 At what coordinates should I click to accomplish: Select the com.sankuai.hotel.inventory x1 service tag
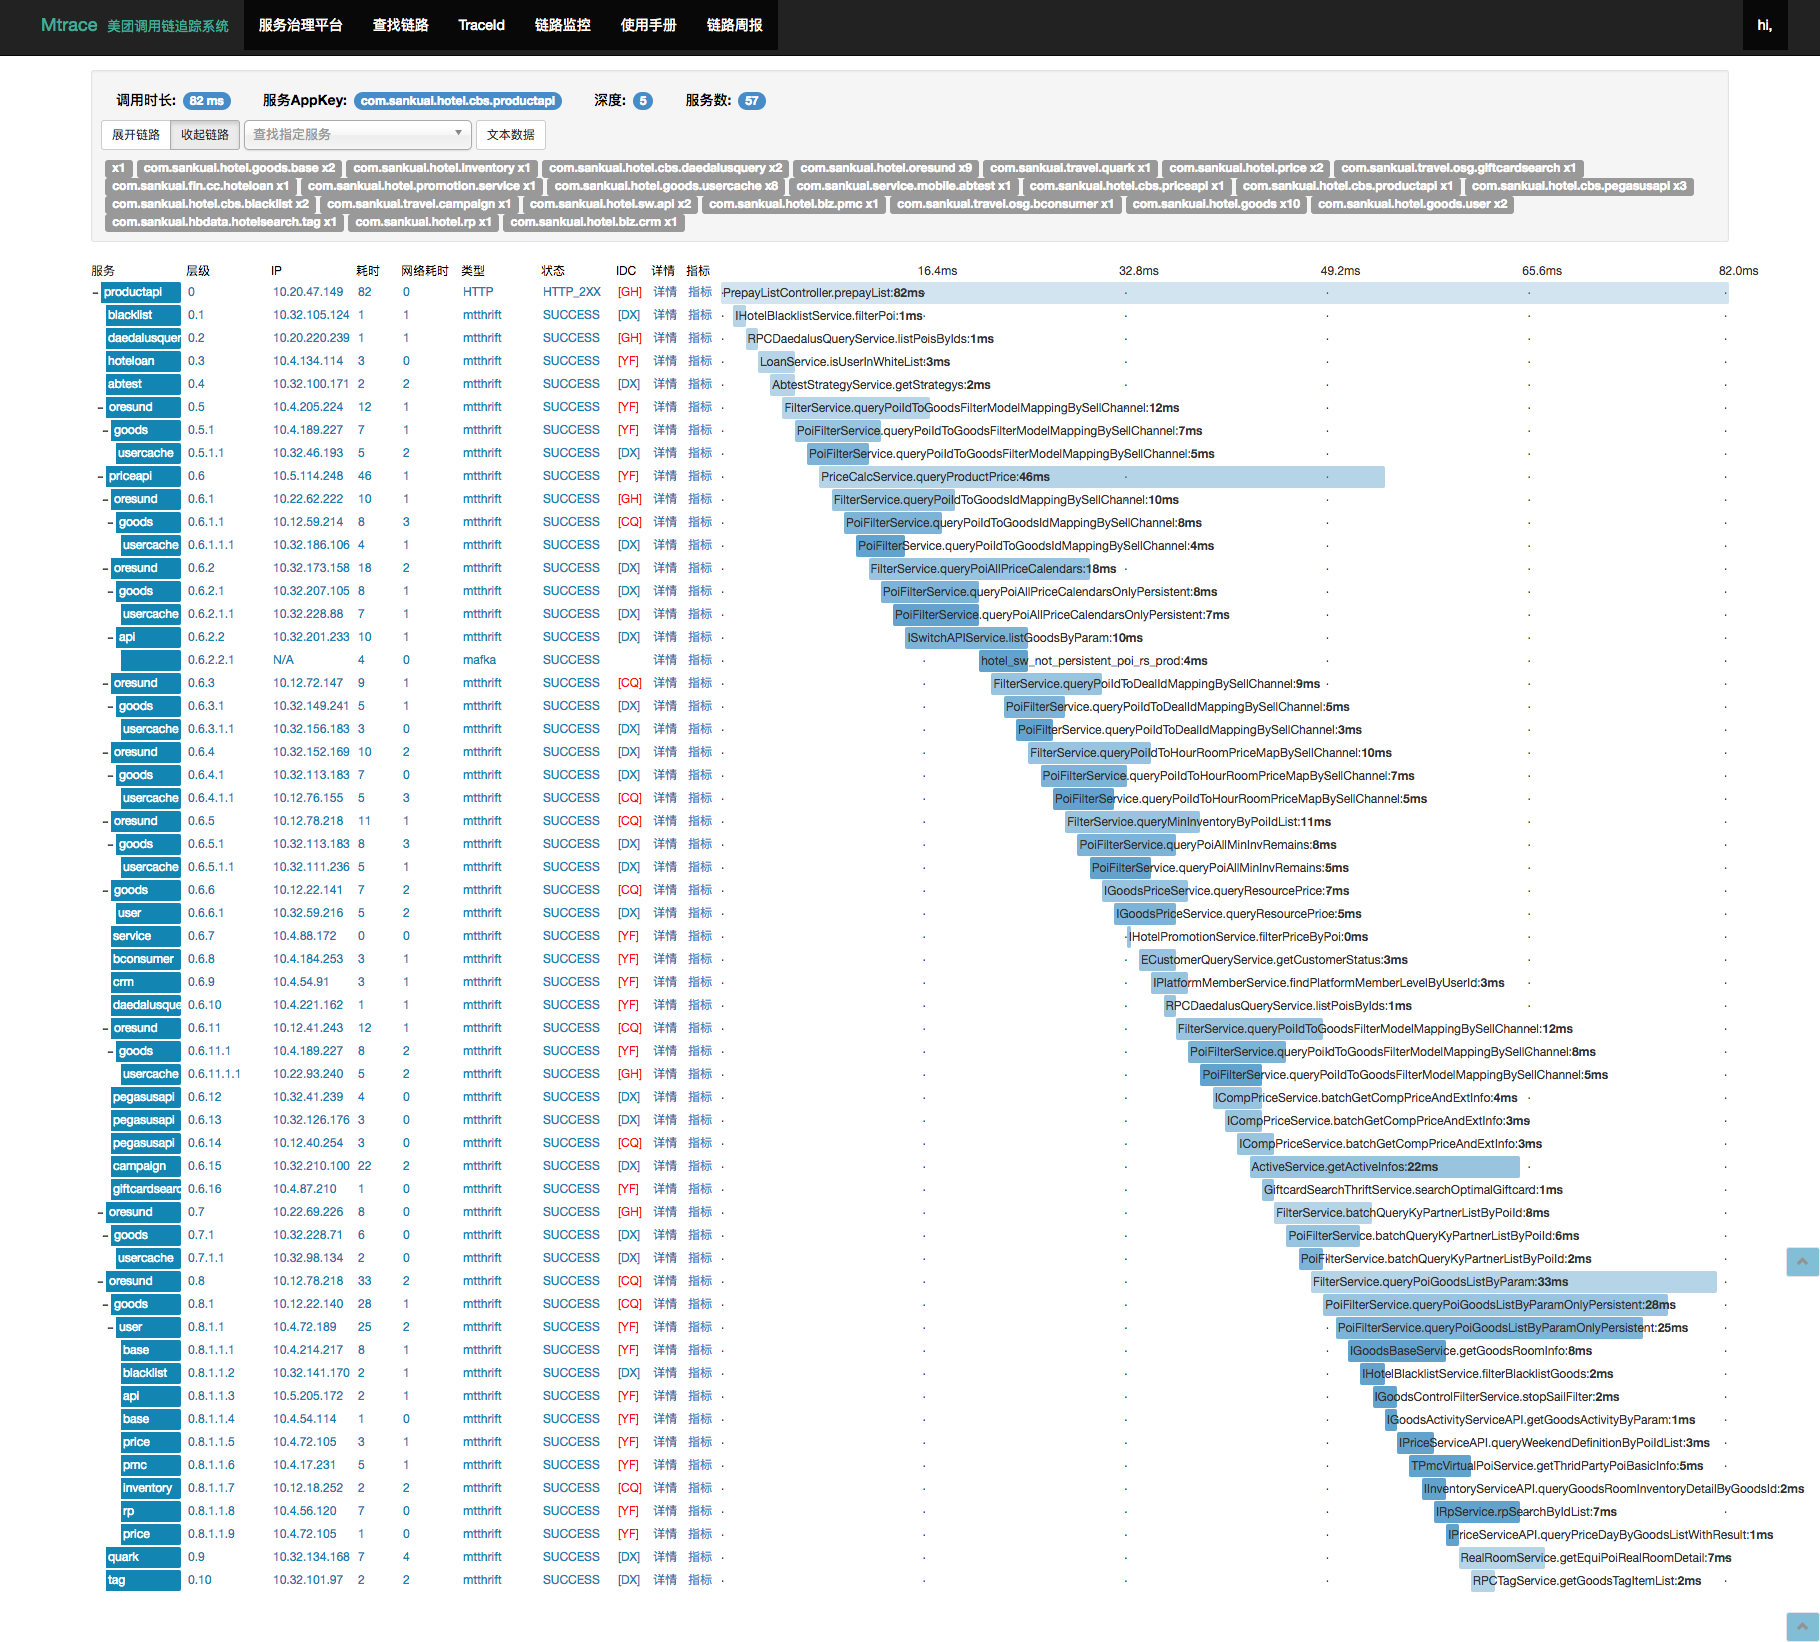tap(442, 168)
